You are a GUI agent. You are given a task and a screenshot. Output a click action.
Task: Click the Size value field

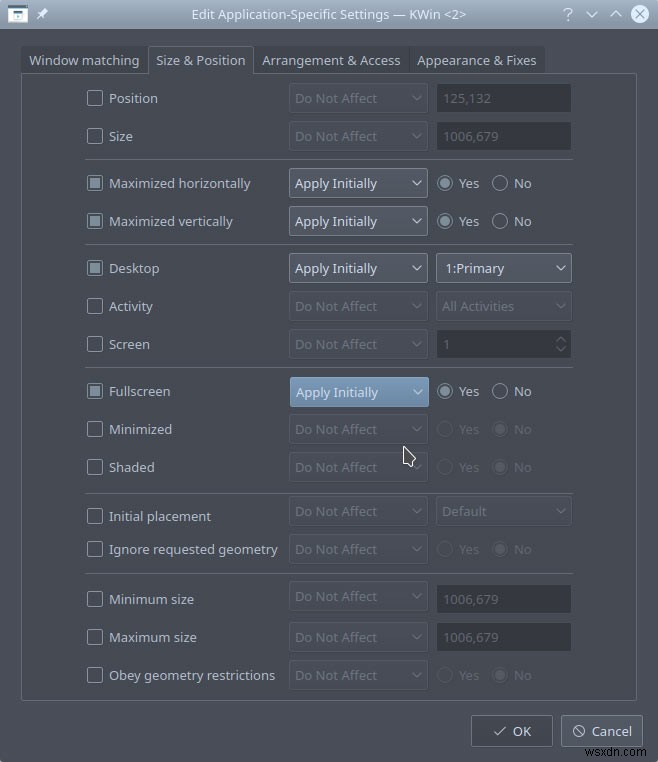pyautogui.click(x=503, y=136)
